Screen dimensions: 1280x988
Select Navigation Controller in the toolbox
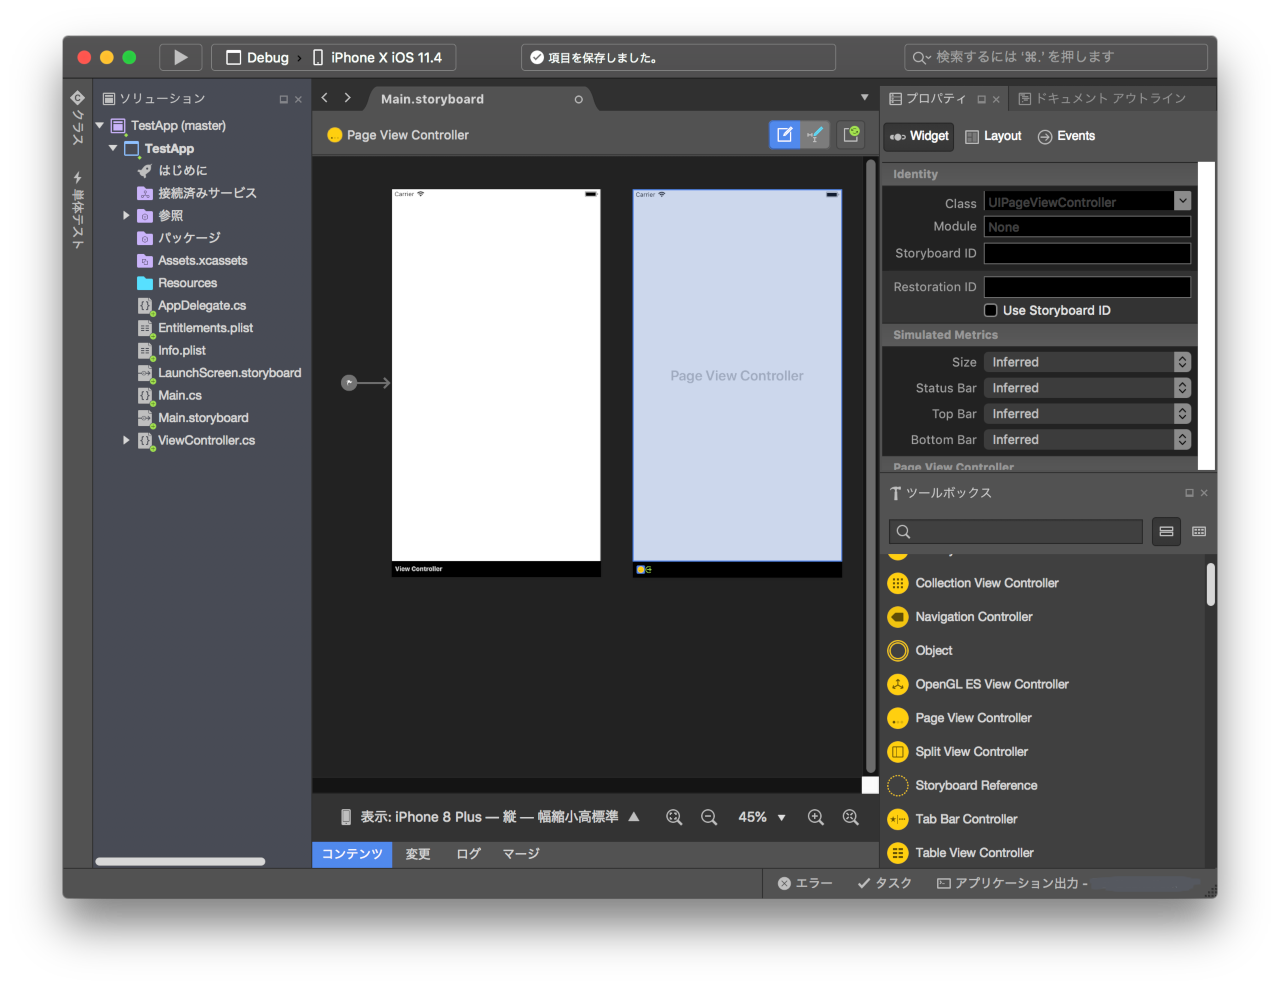(960, 617)
